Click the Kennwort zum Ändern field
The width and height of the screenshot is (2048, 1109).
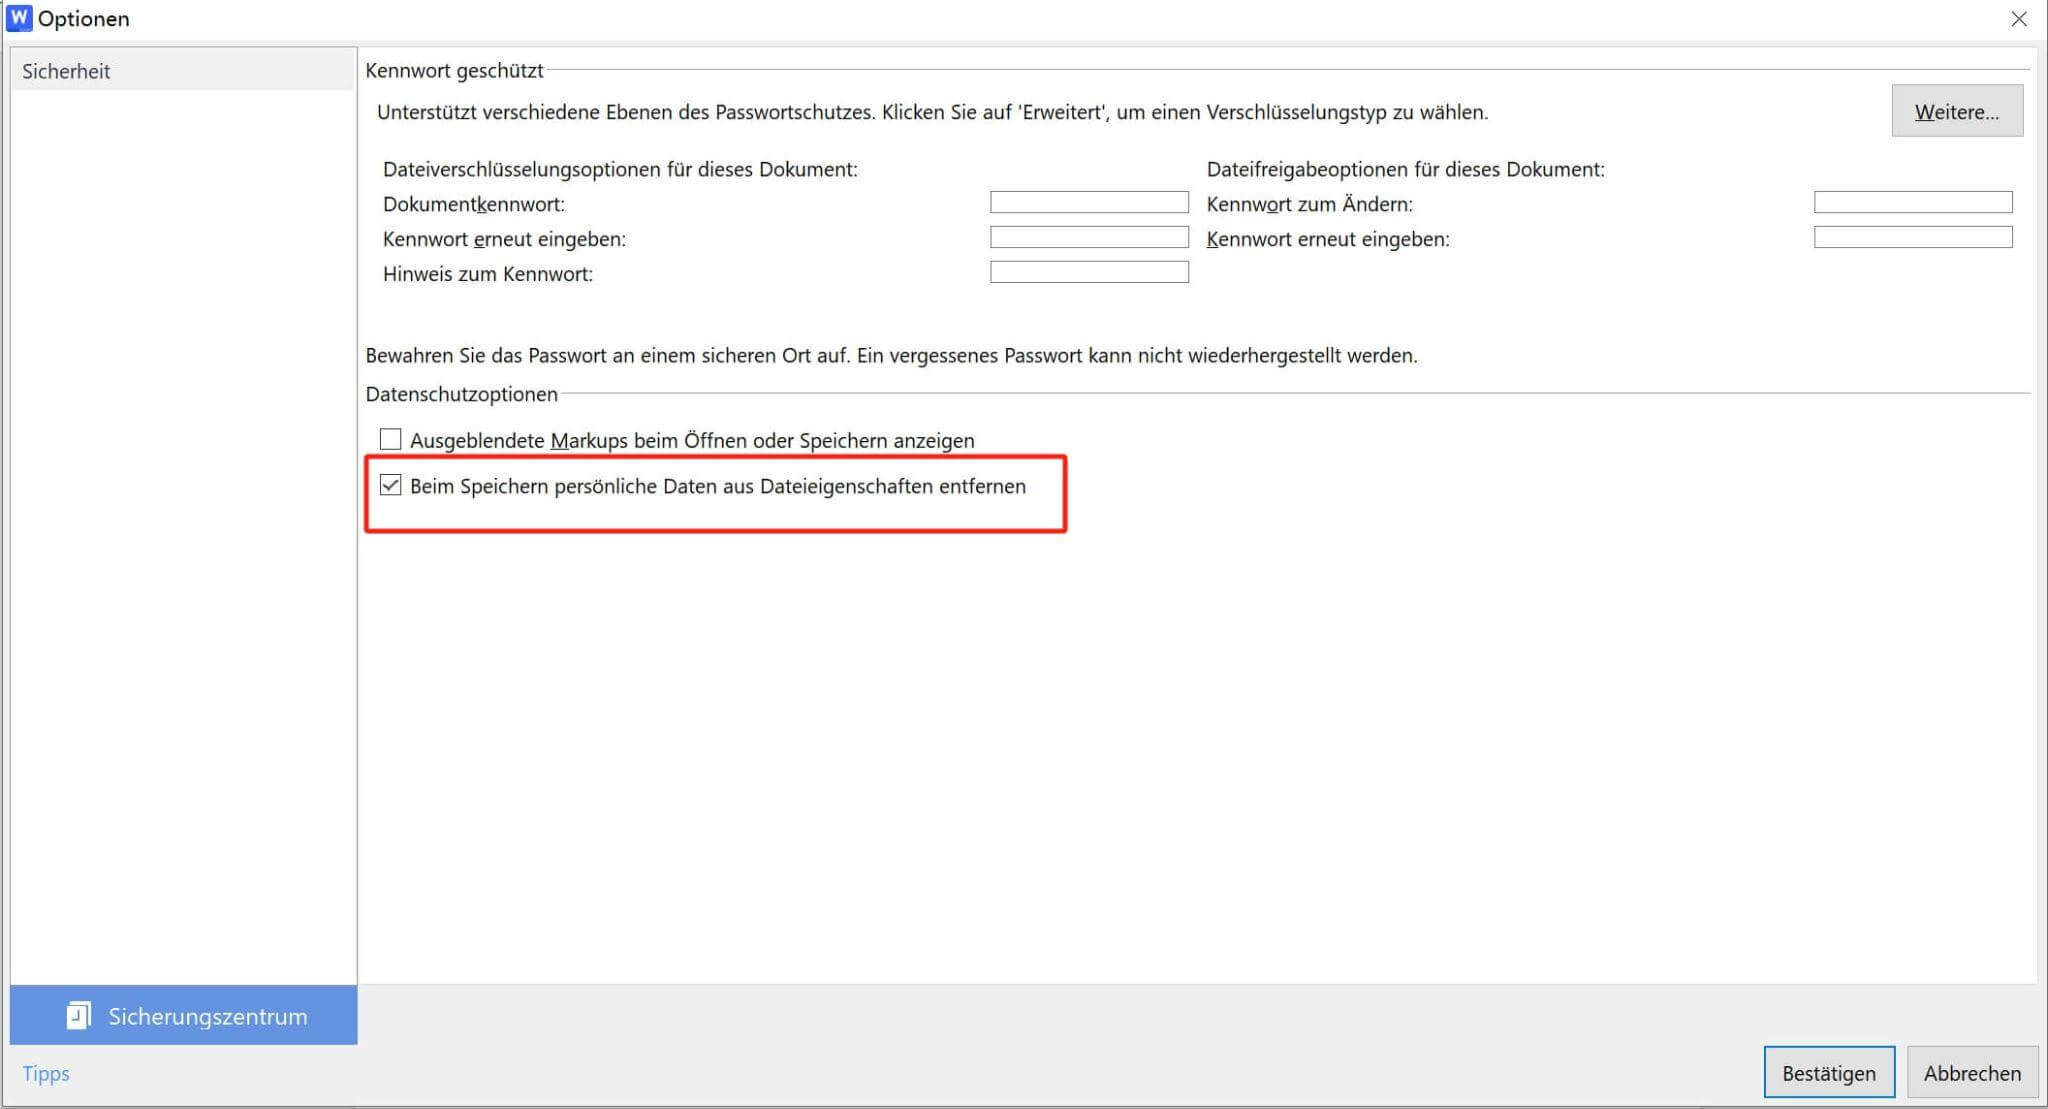coord(1911,202)
